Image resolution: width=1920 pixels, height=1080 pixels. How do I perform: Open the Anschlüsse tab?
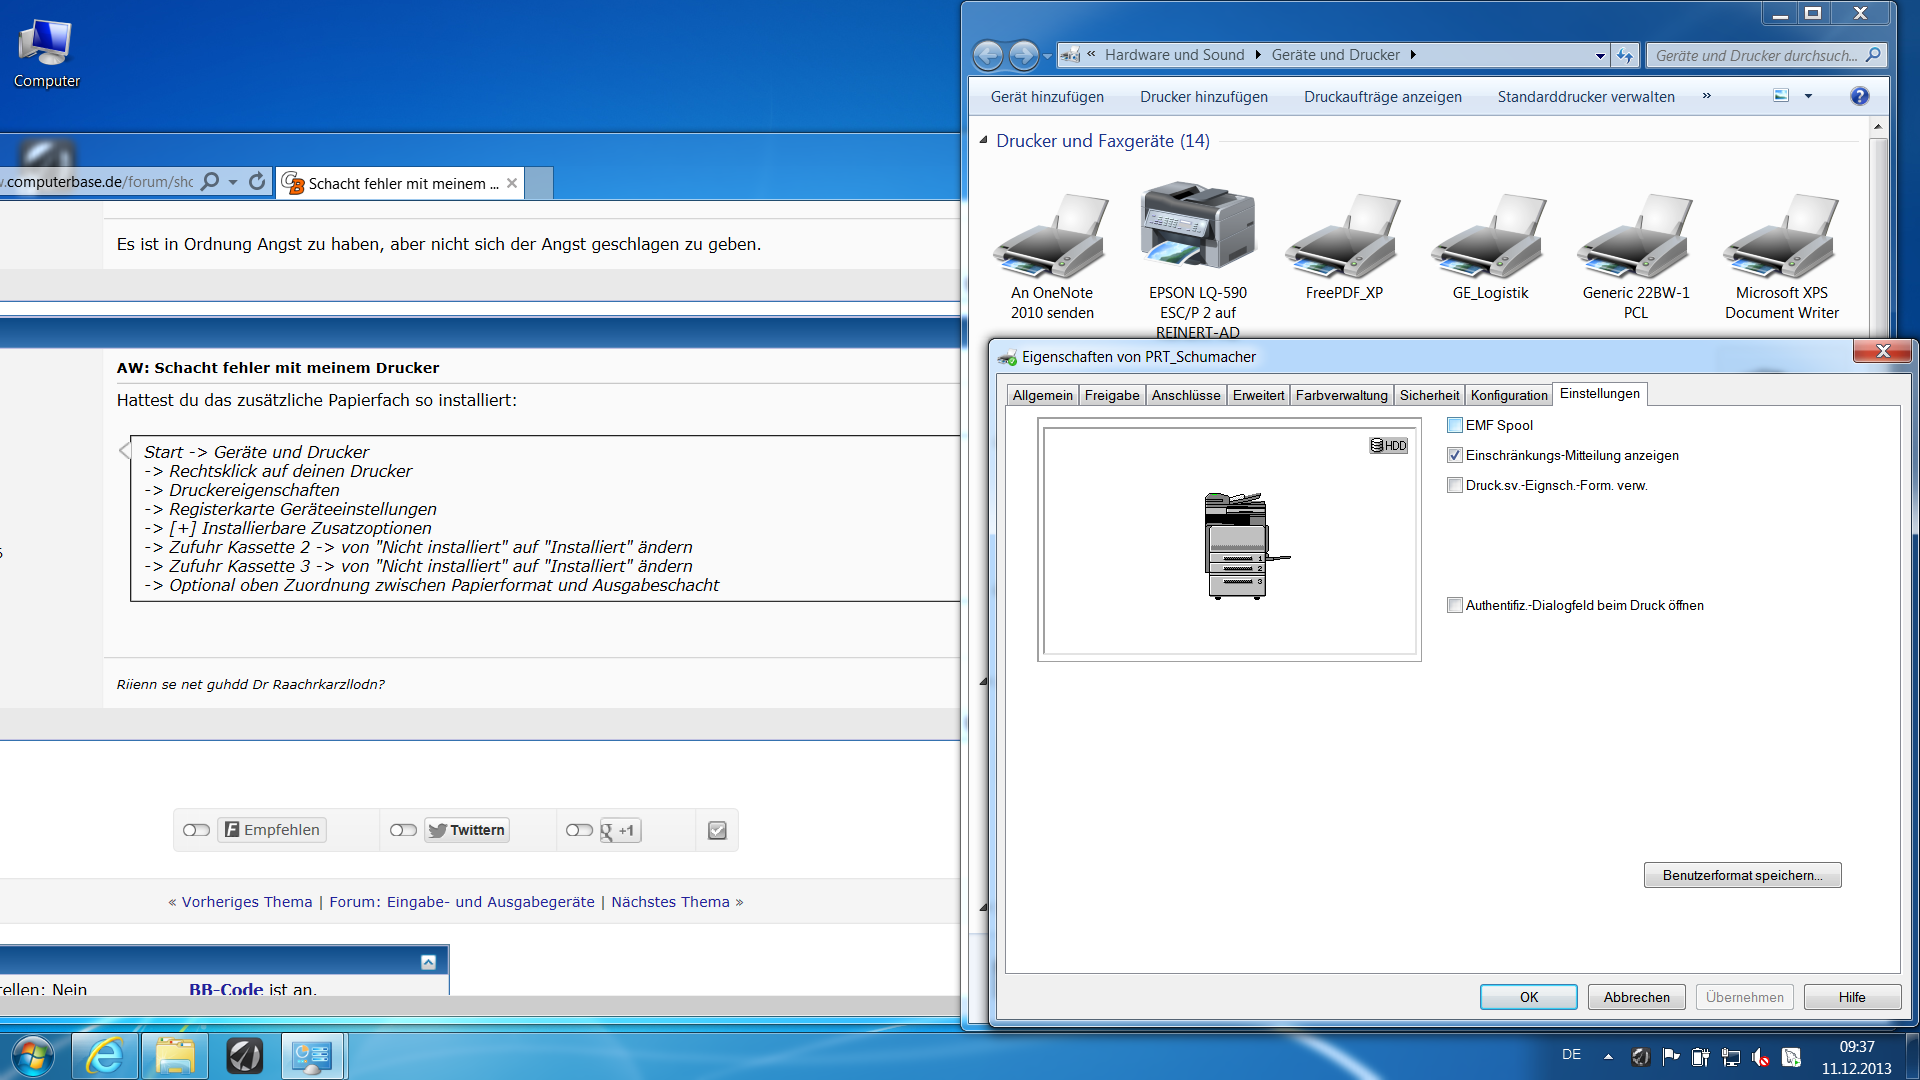click(x=1185, y=396)
